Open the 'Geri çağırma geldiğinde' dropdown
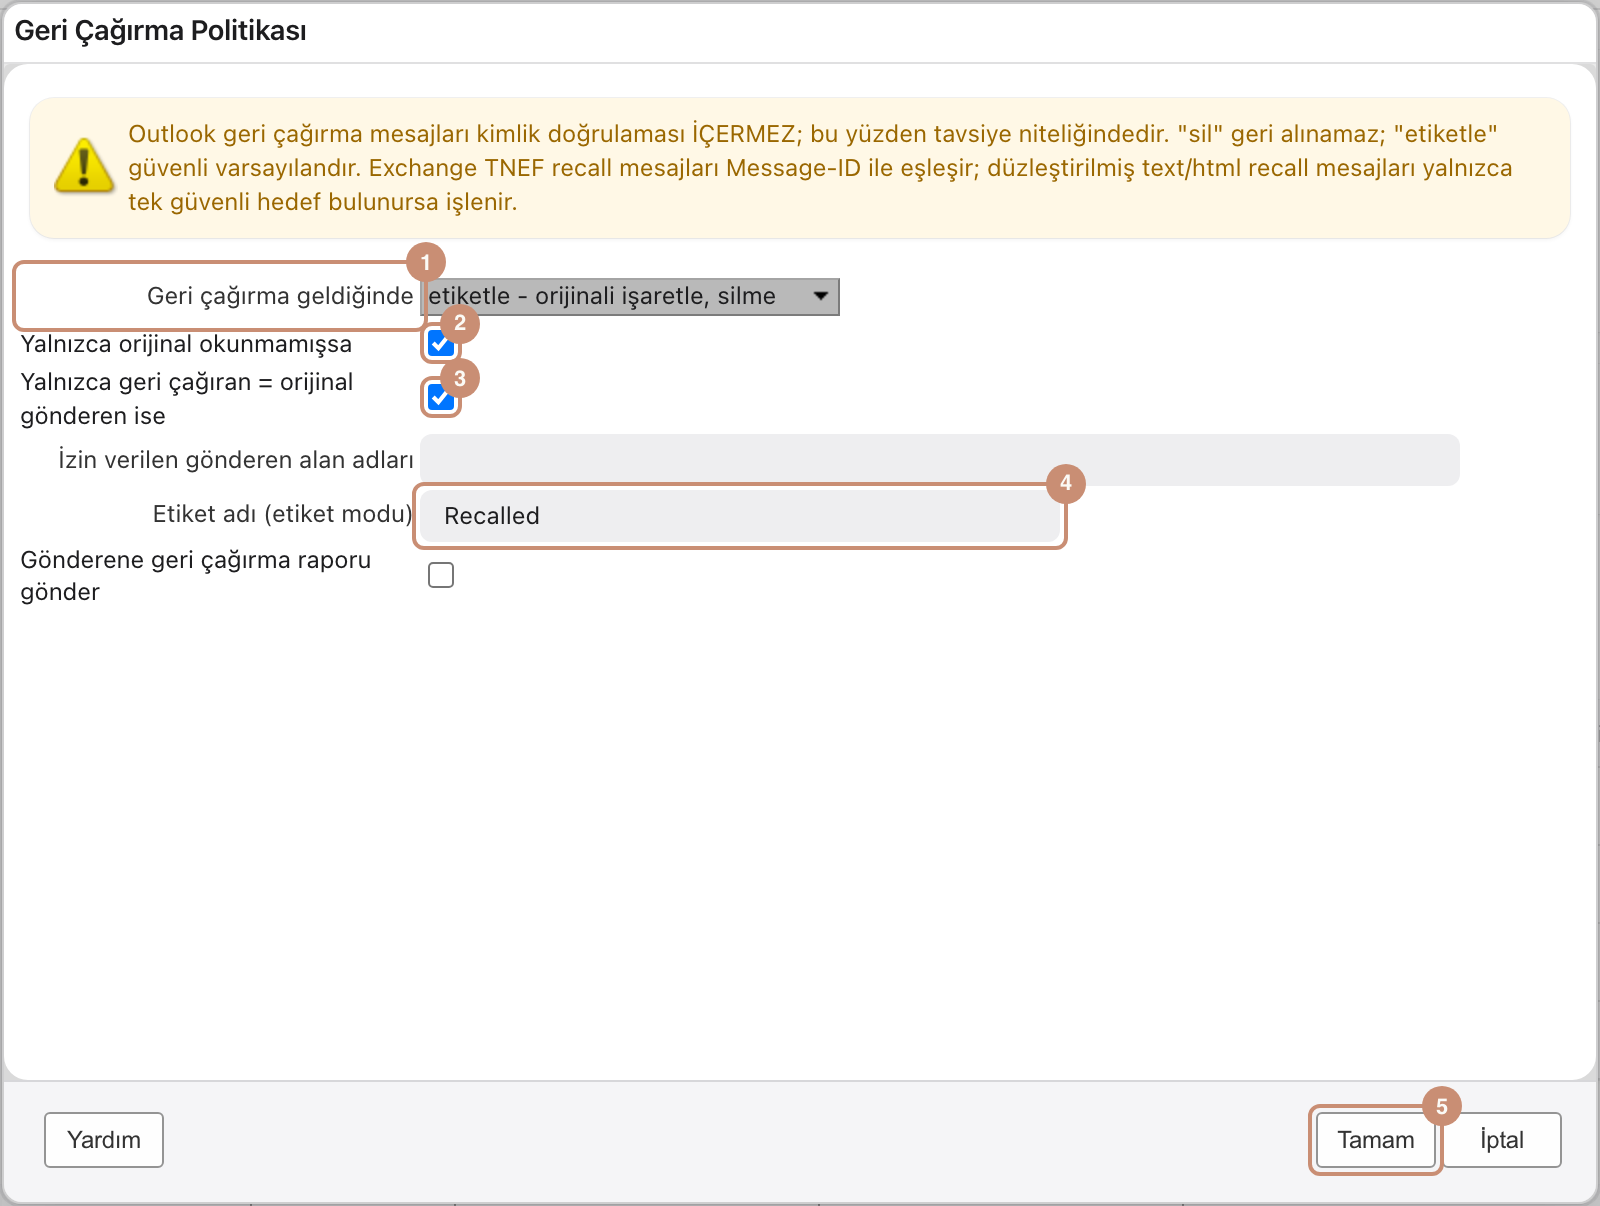 tap(630, 296)
